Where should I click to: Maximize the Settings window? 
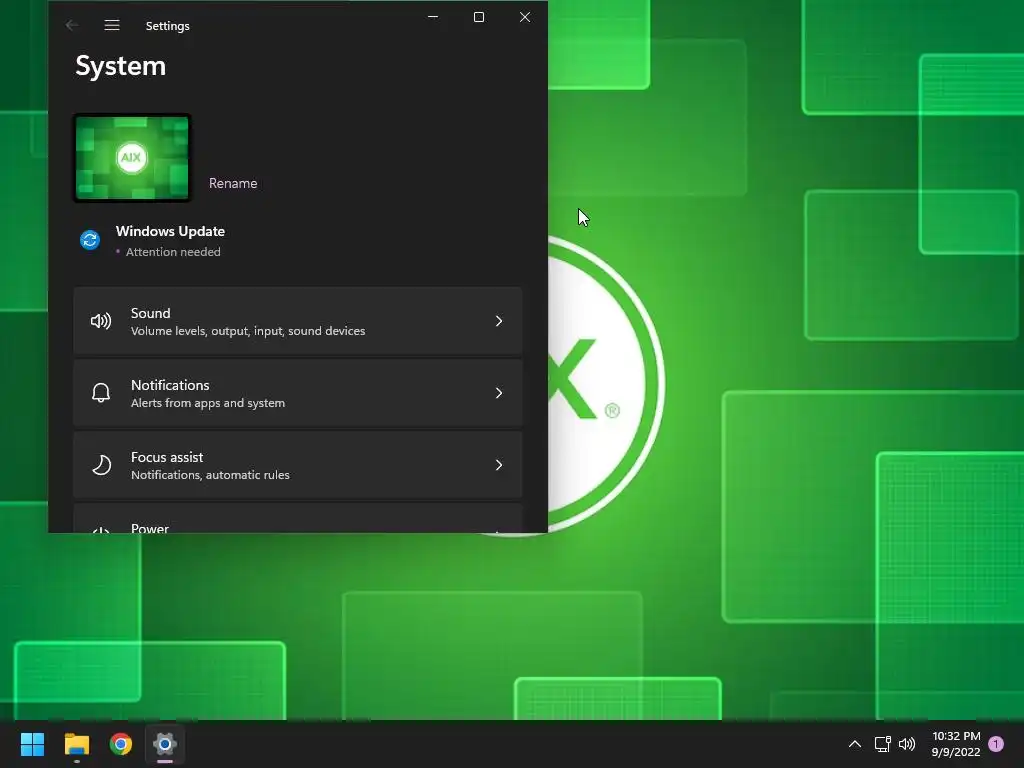click(479, 17)
